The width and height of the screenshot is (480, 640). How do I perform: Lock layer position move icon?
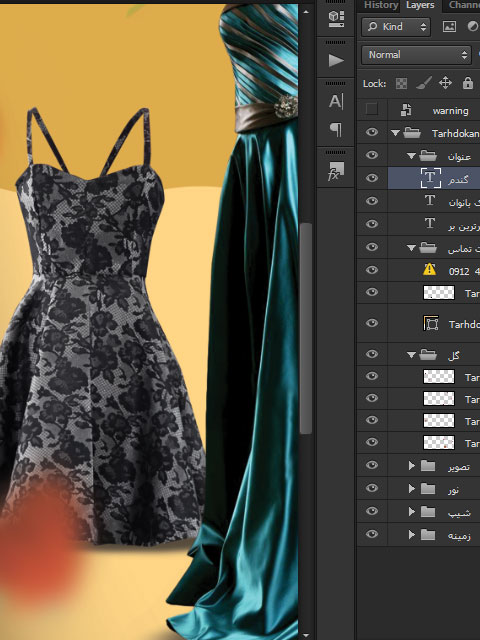pyautogui.click(x=445, y=83)
